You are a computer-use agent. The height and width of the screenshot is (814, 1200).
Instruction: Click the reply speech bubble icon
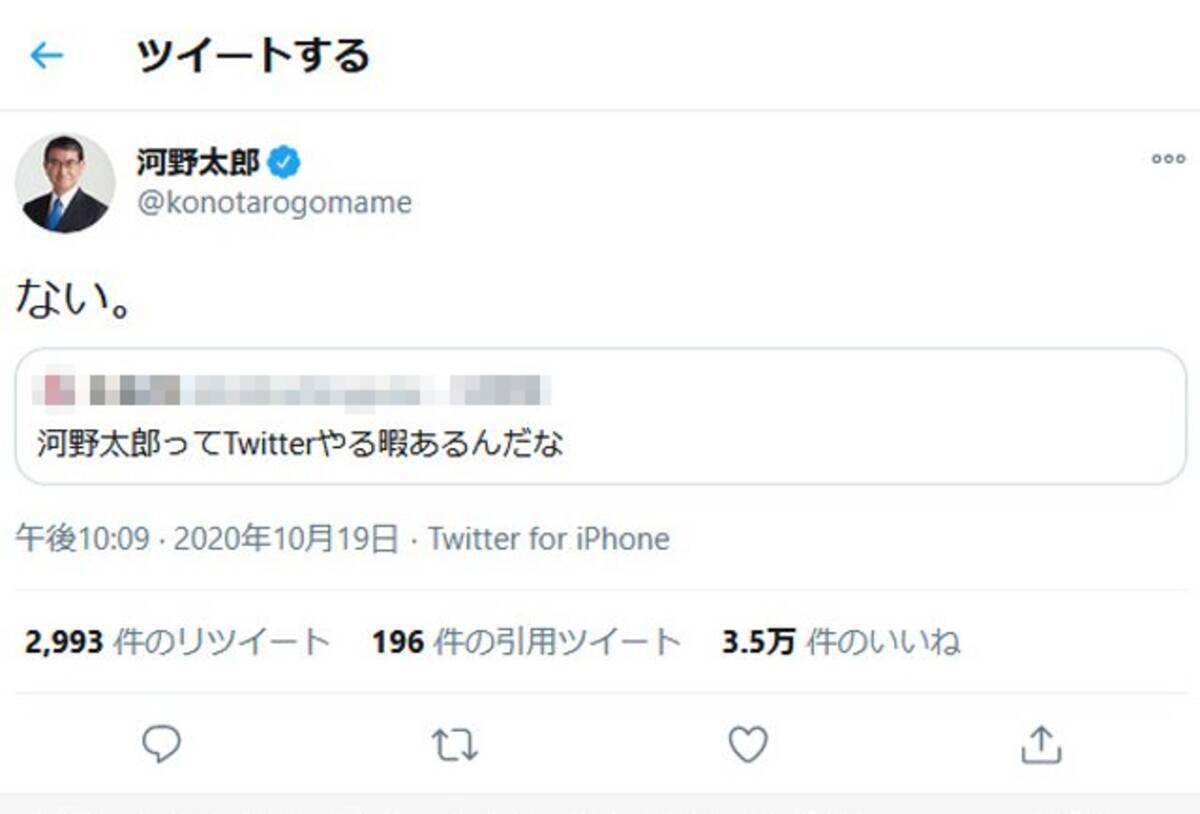coord(161,744)
